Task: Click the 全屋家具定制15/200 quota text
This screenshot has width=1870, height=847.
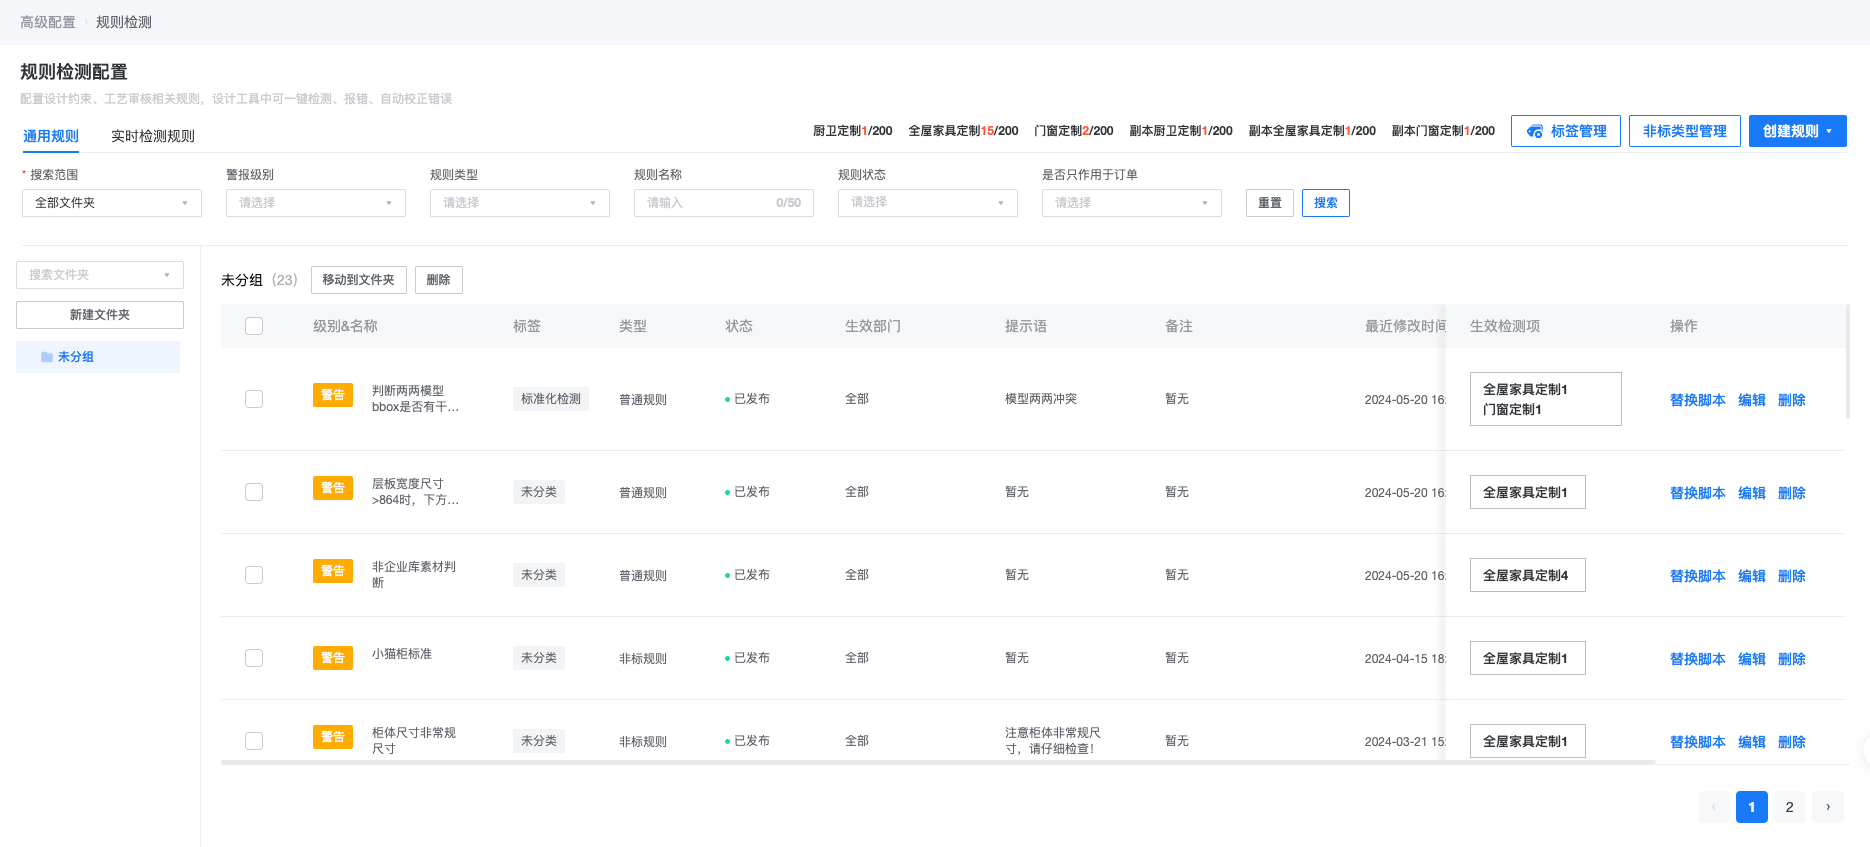Action: tap(963, 131)
